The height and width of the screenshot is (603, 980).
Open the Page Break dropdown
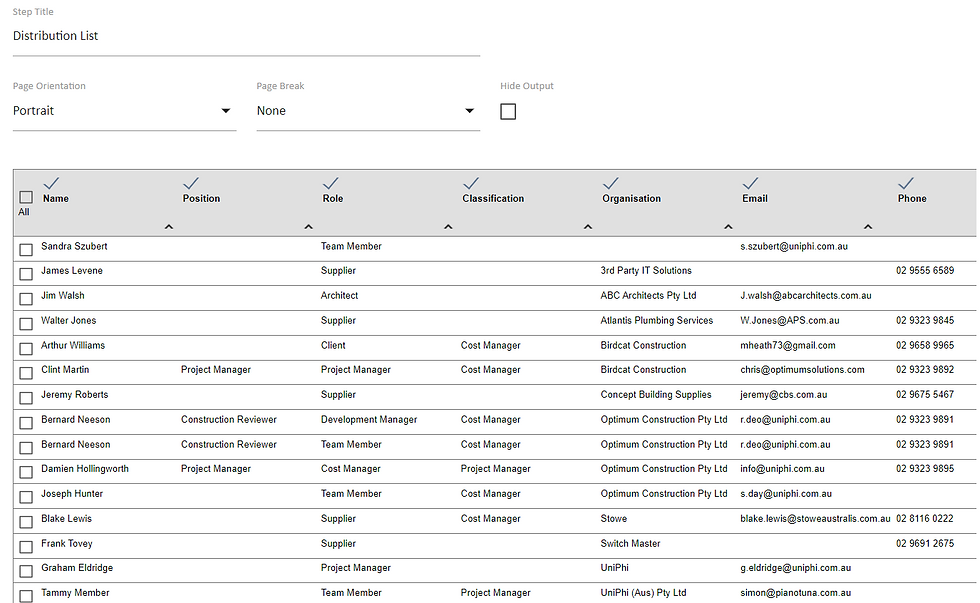pyautogui.click(x=368, y=111)
